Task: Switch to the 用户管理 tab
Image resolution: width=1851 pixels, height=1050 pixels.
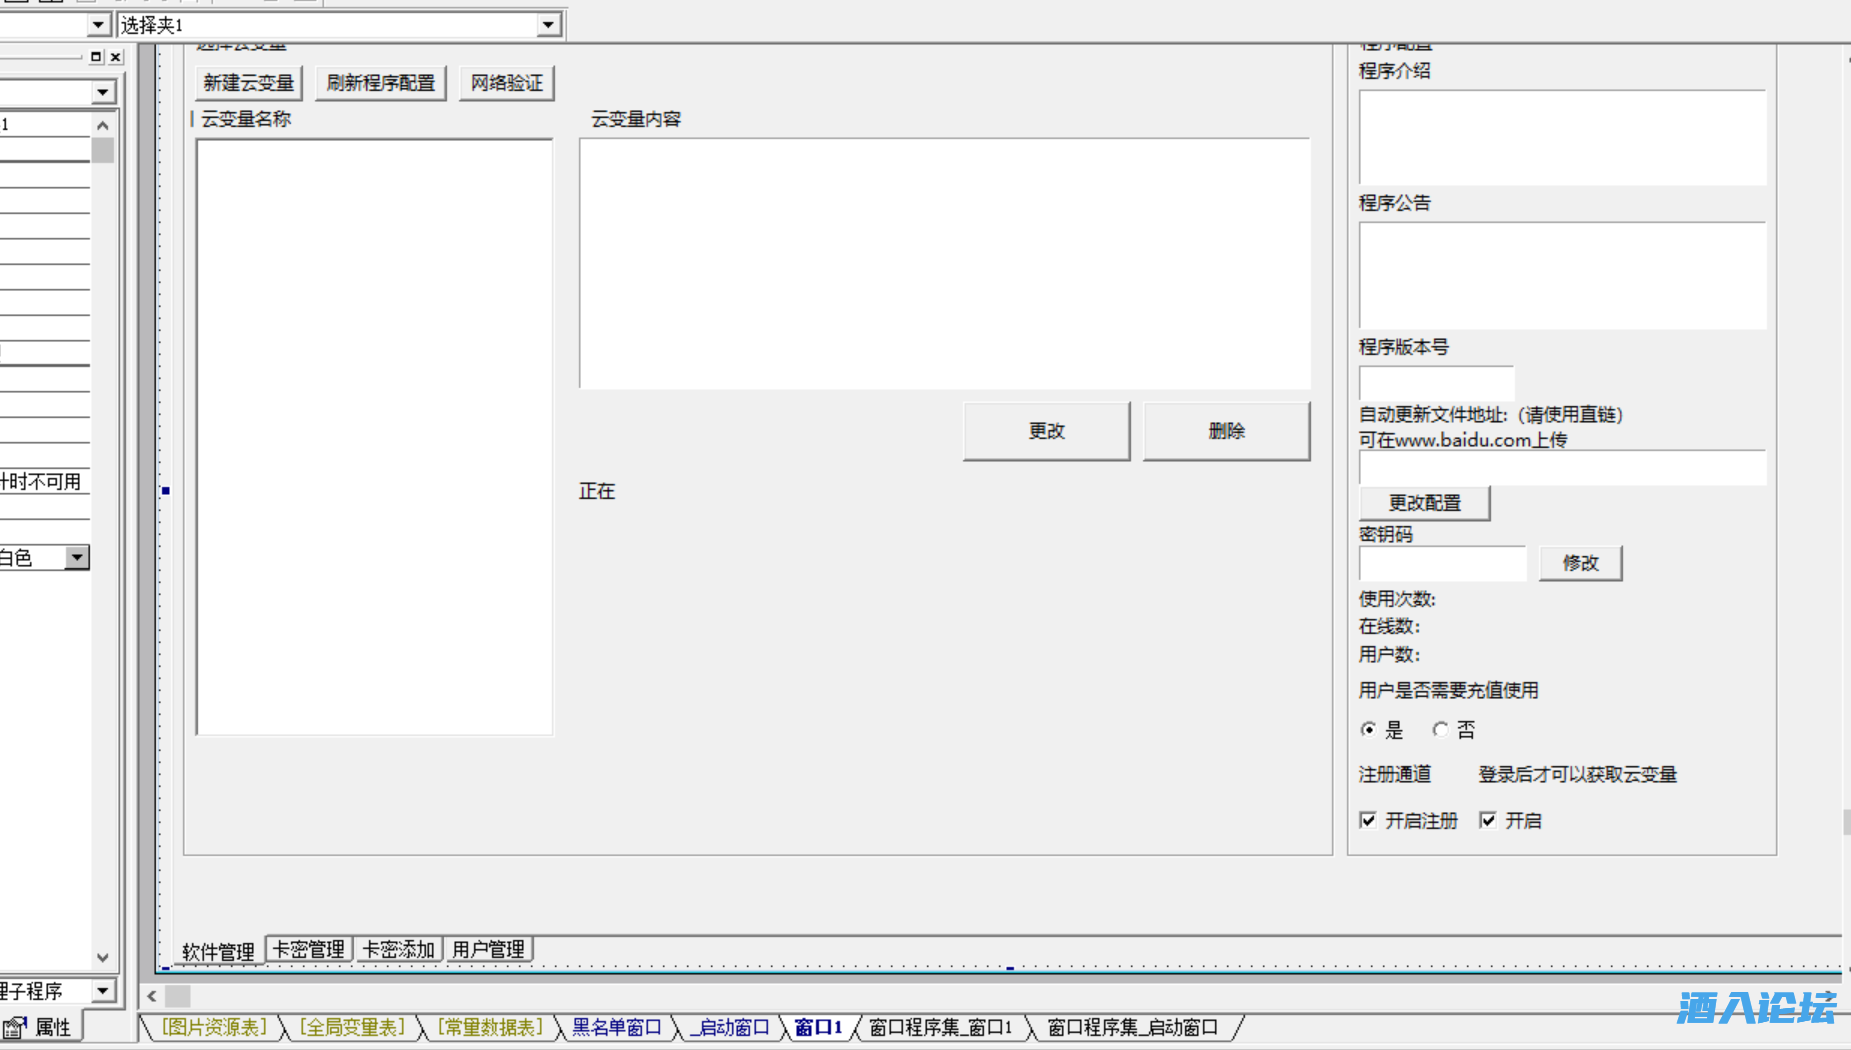Action: (488, 949)
